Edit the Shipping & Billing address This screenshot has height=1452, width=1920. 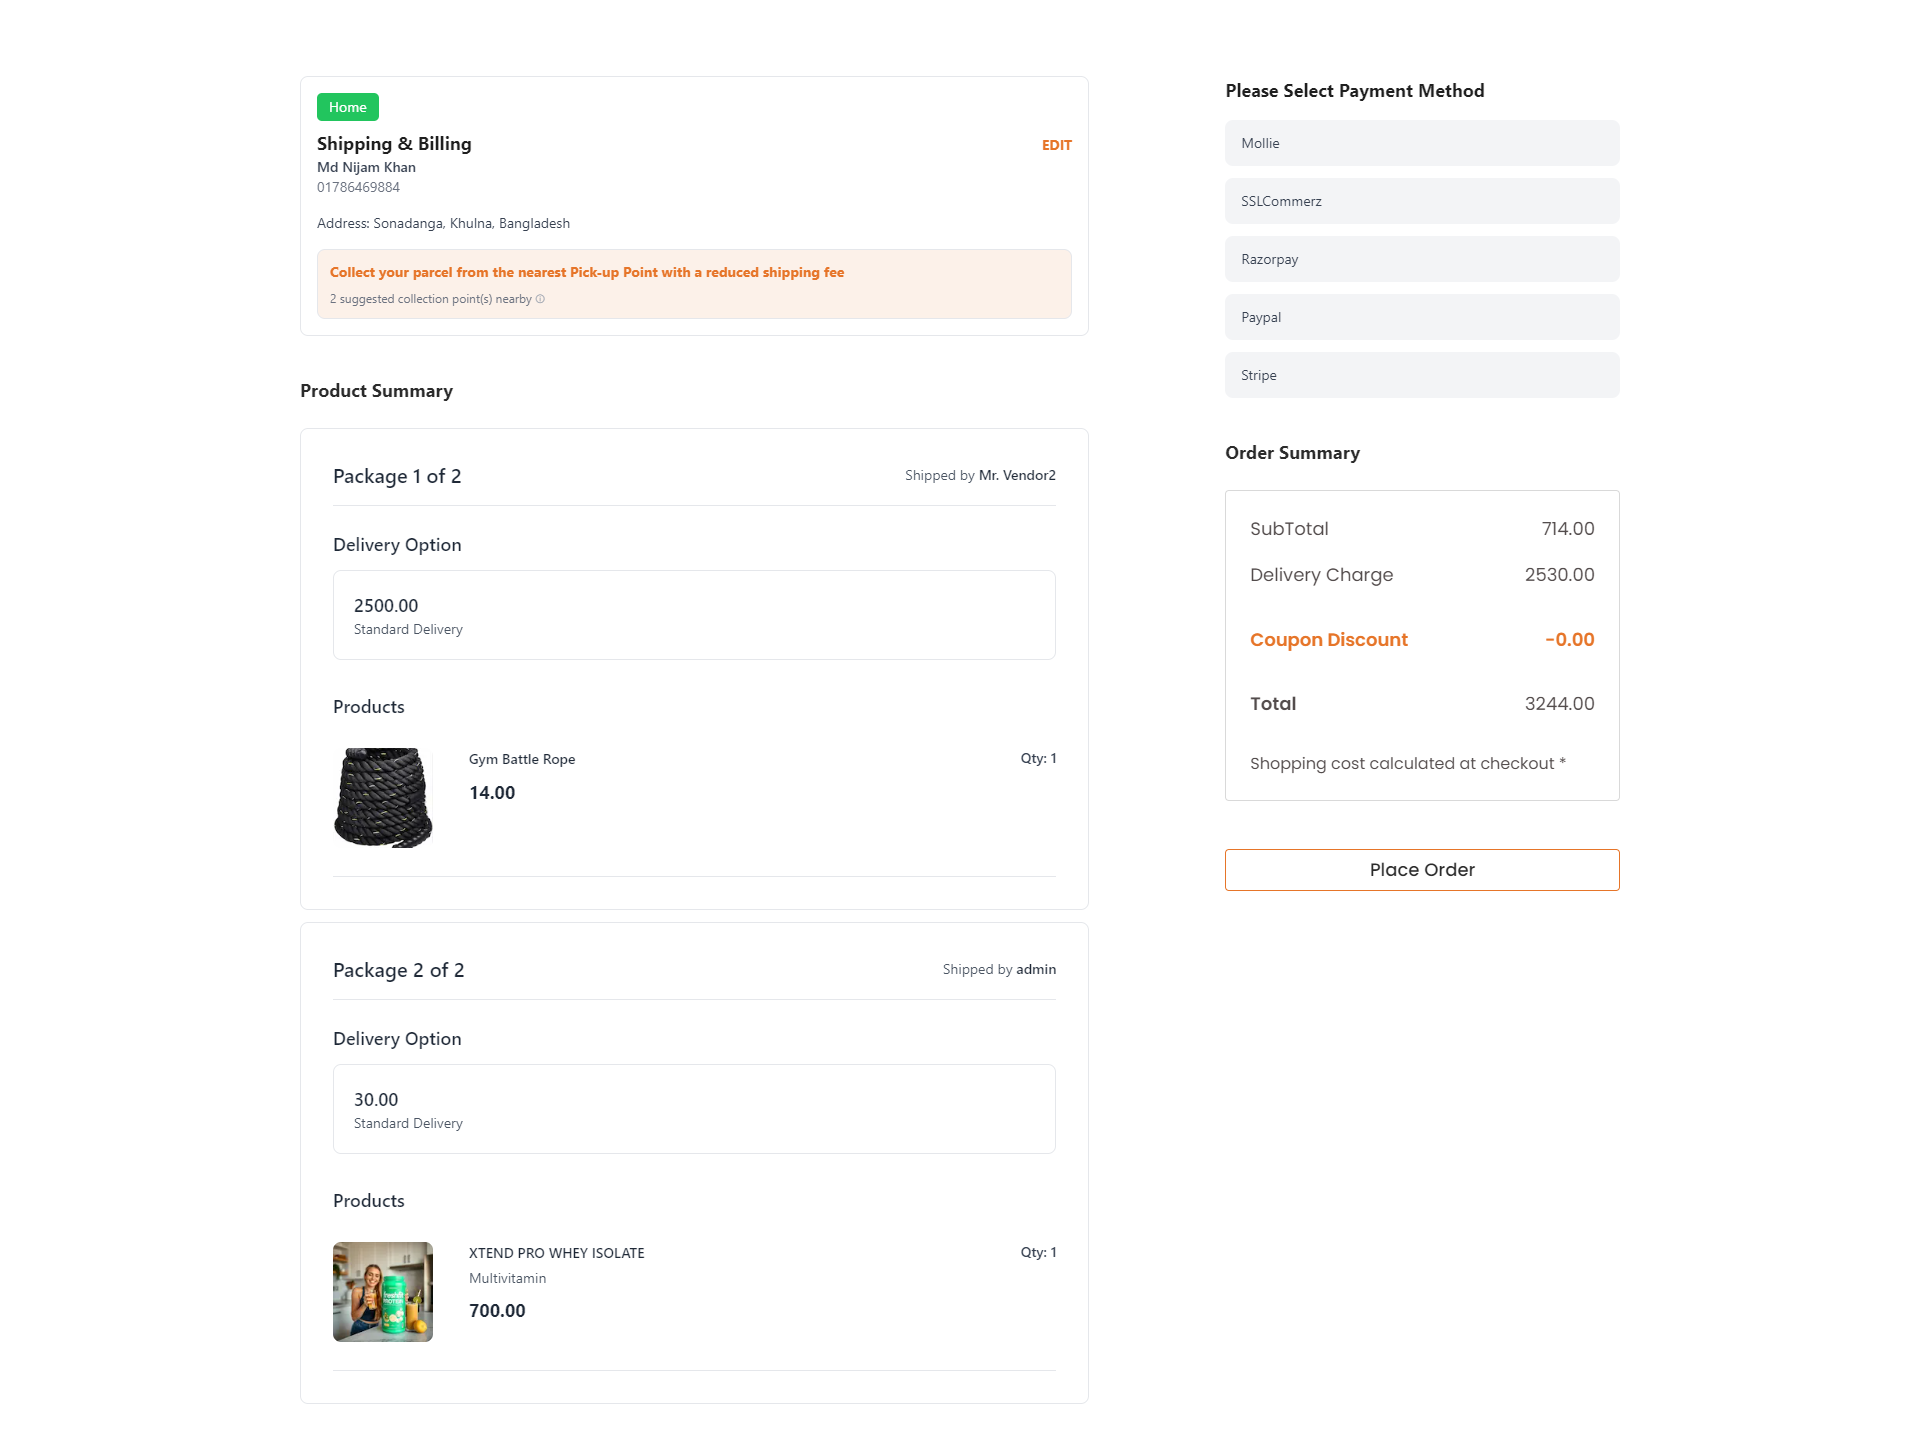coord(1056,145)
